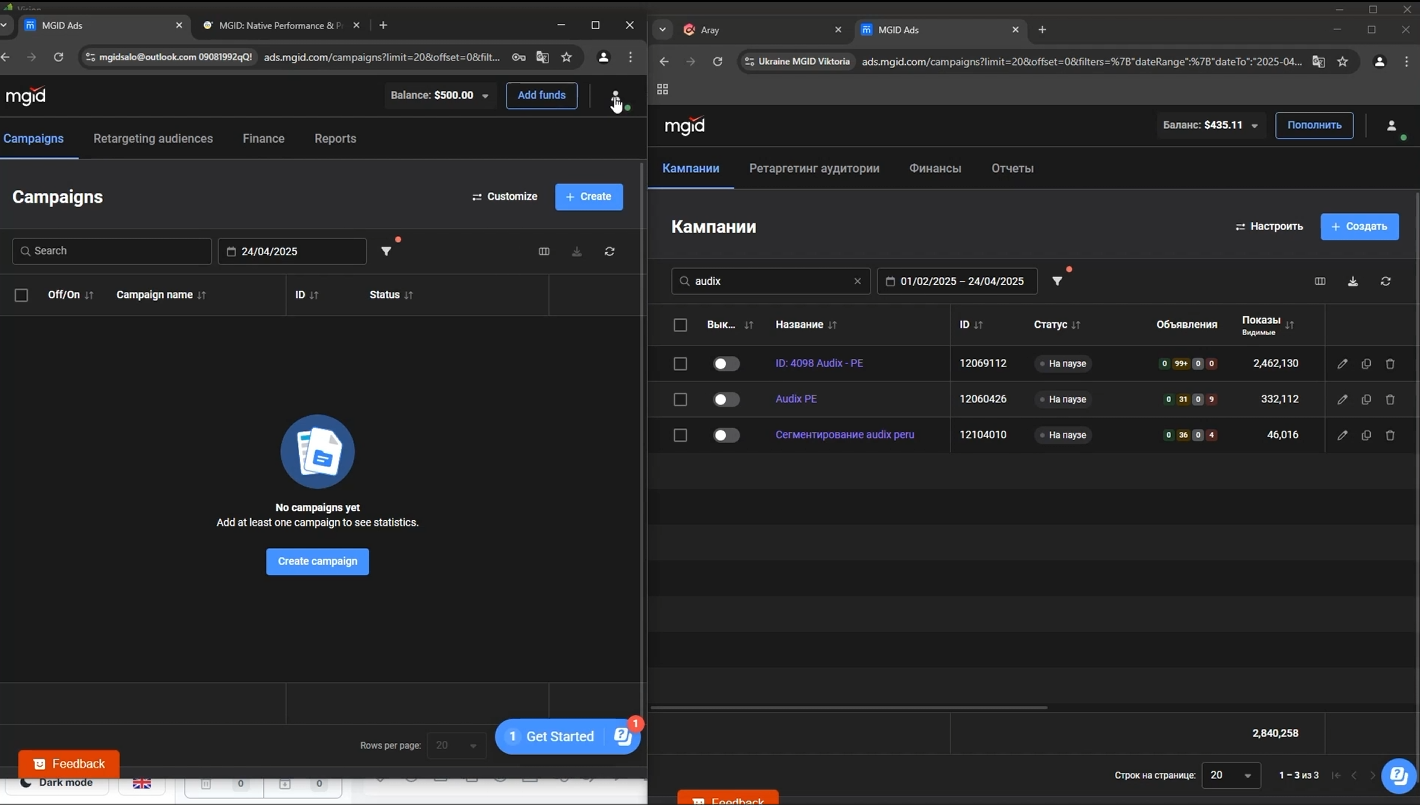Image resolution: width=1420 pixels, height=805 pixels.
Task: Refresh campaign table in left window
Action: pos(609,251)
